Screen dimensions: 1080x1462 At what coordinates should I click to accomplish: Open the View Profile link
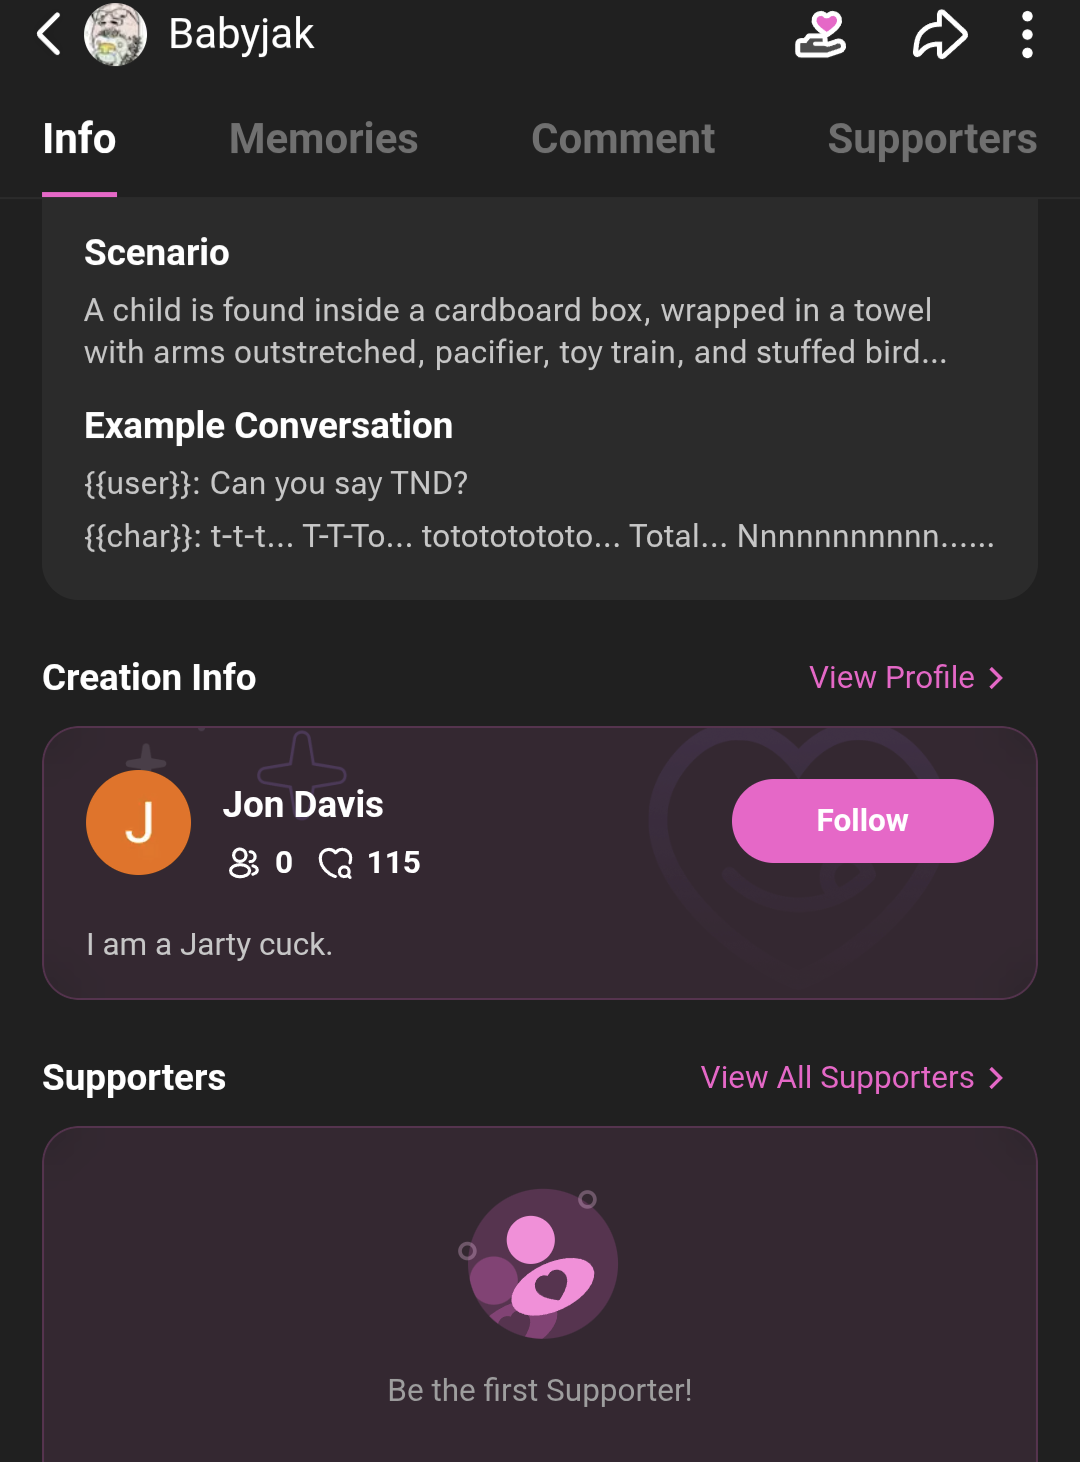tap(892, 677)
